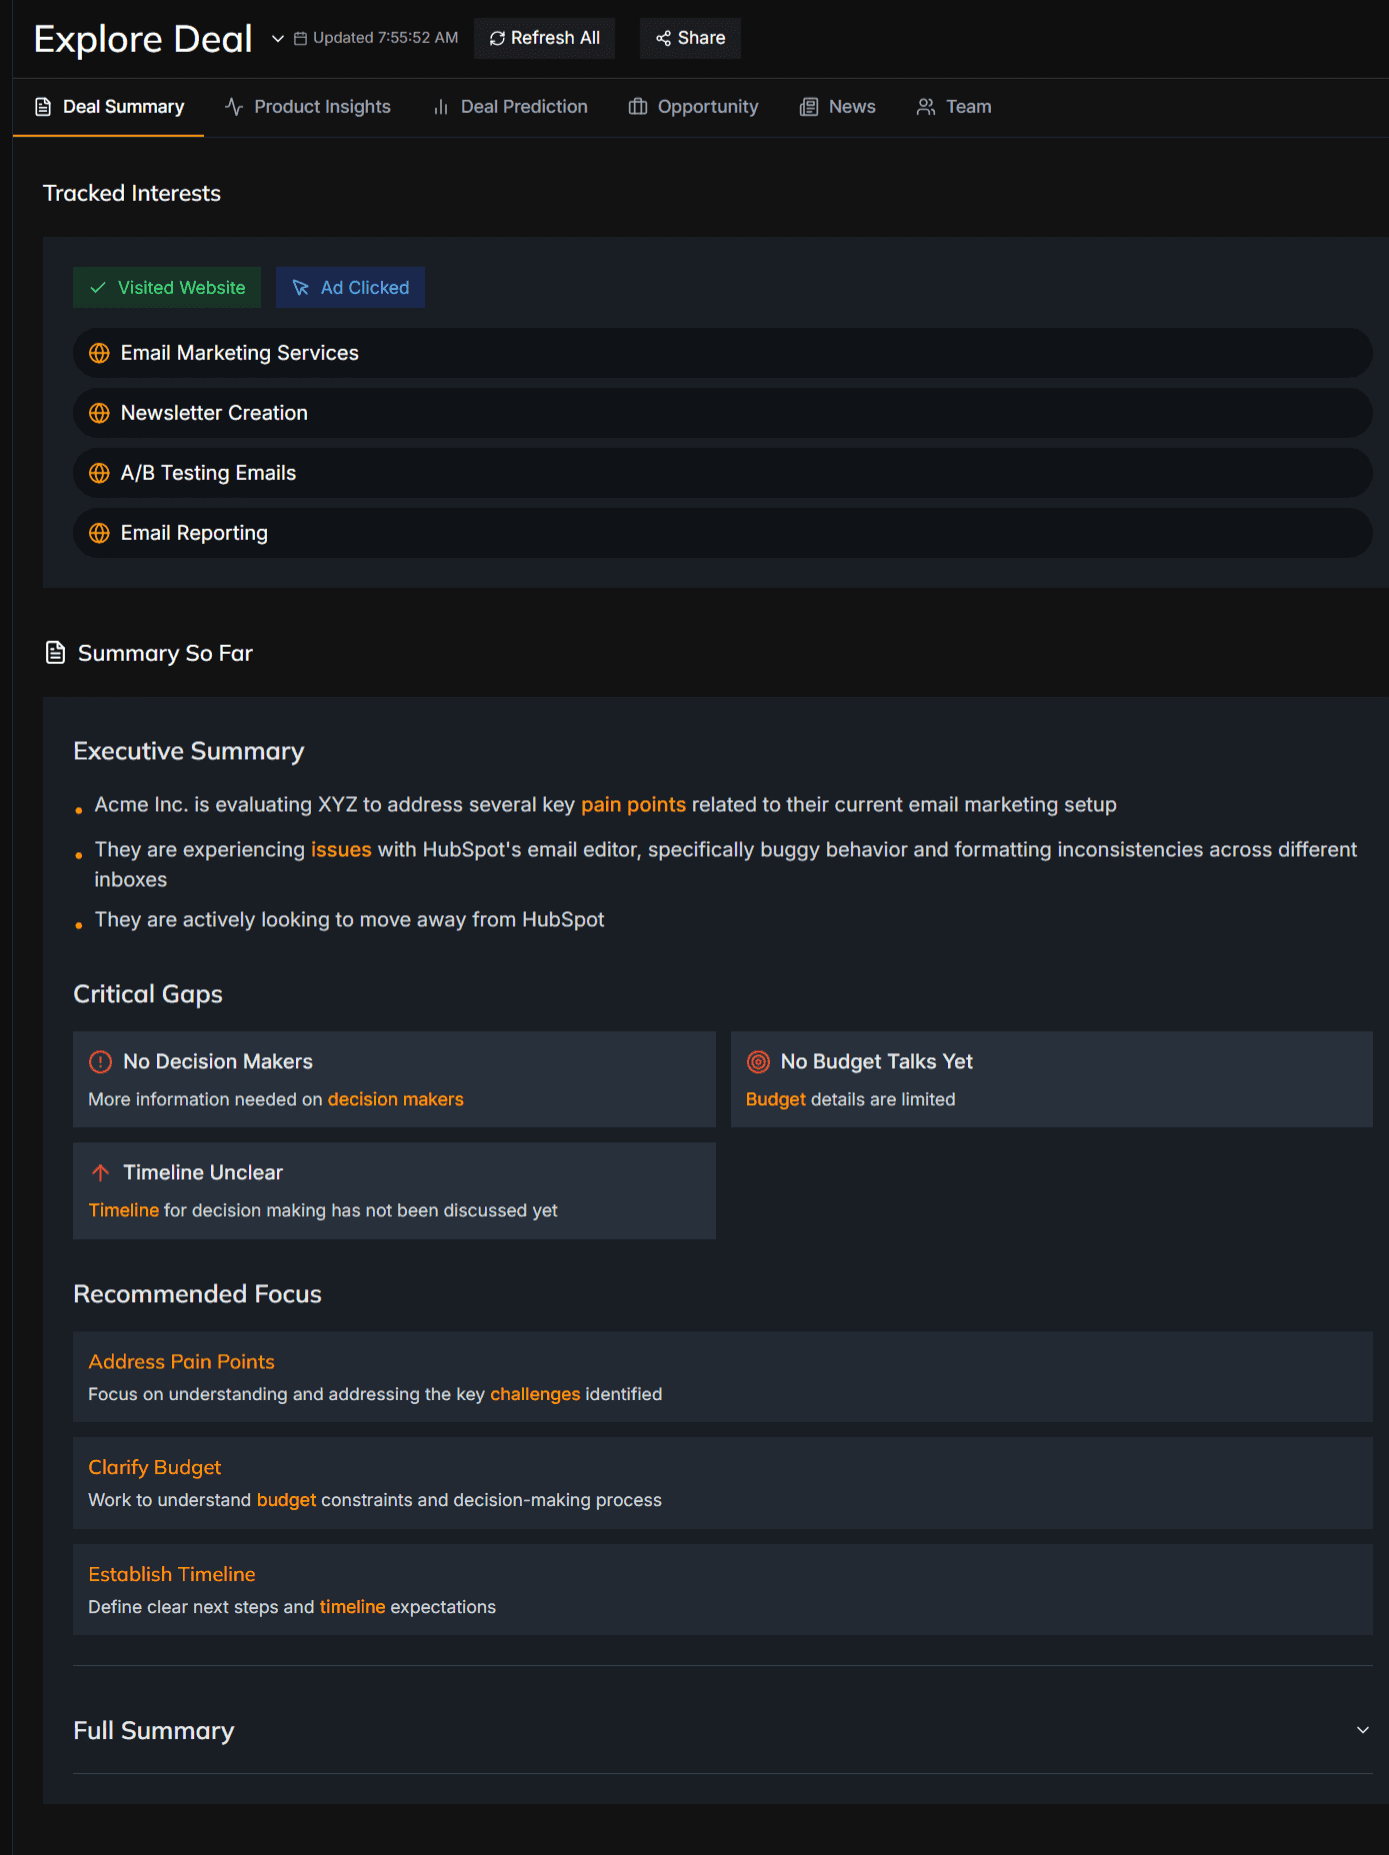
Task: Toggle the Visited Website tag
Action: pyautogui.click(x=167, y=287)
